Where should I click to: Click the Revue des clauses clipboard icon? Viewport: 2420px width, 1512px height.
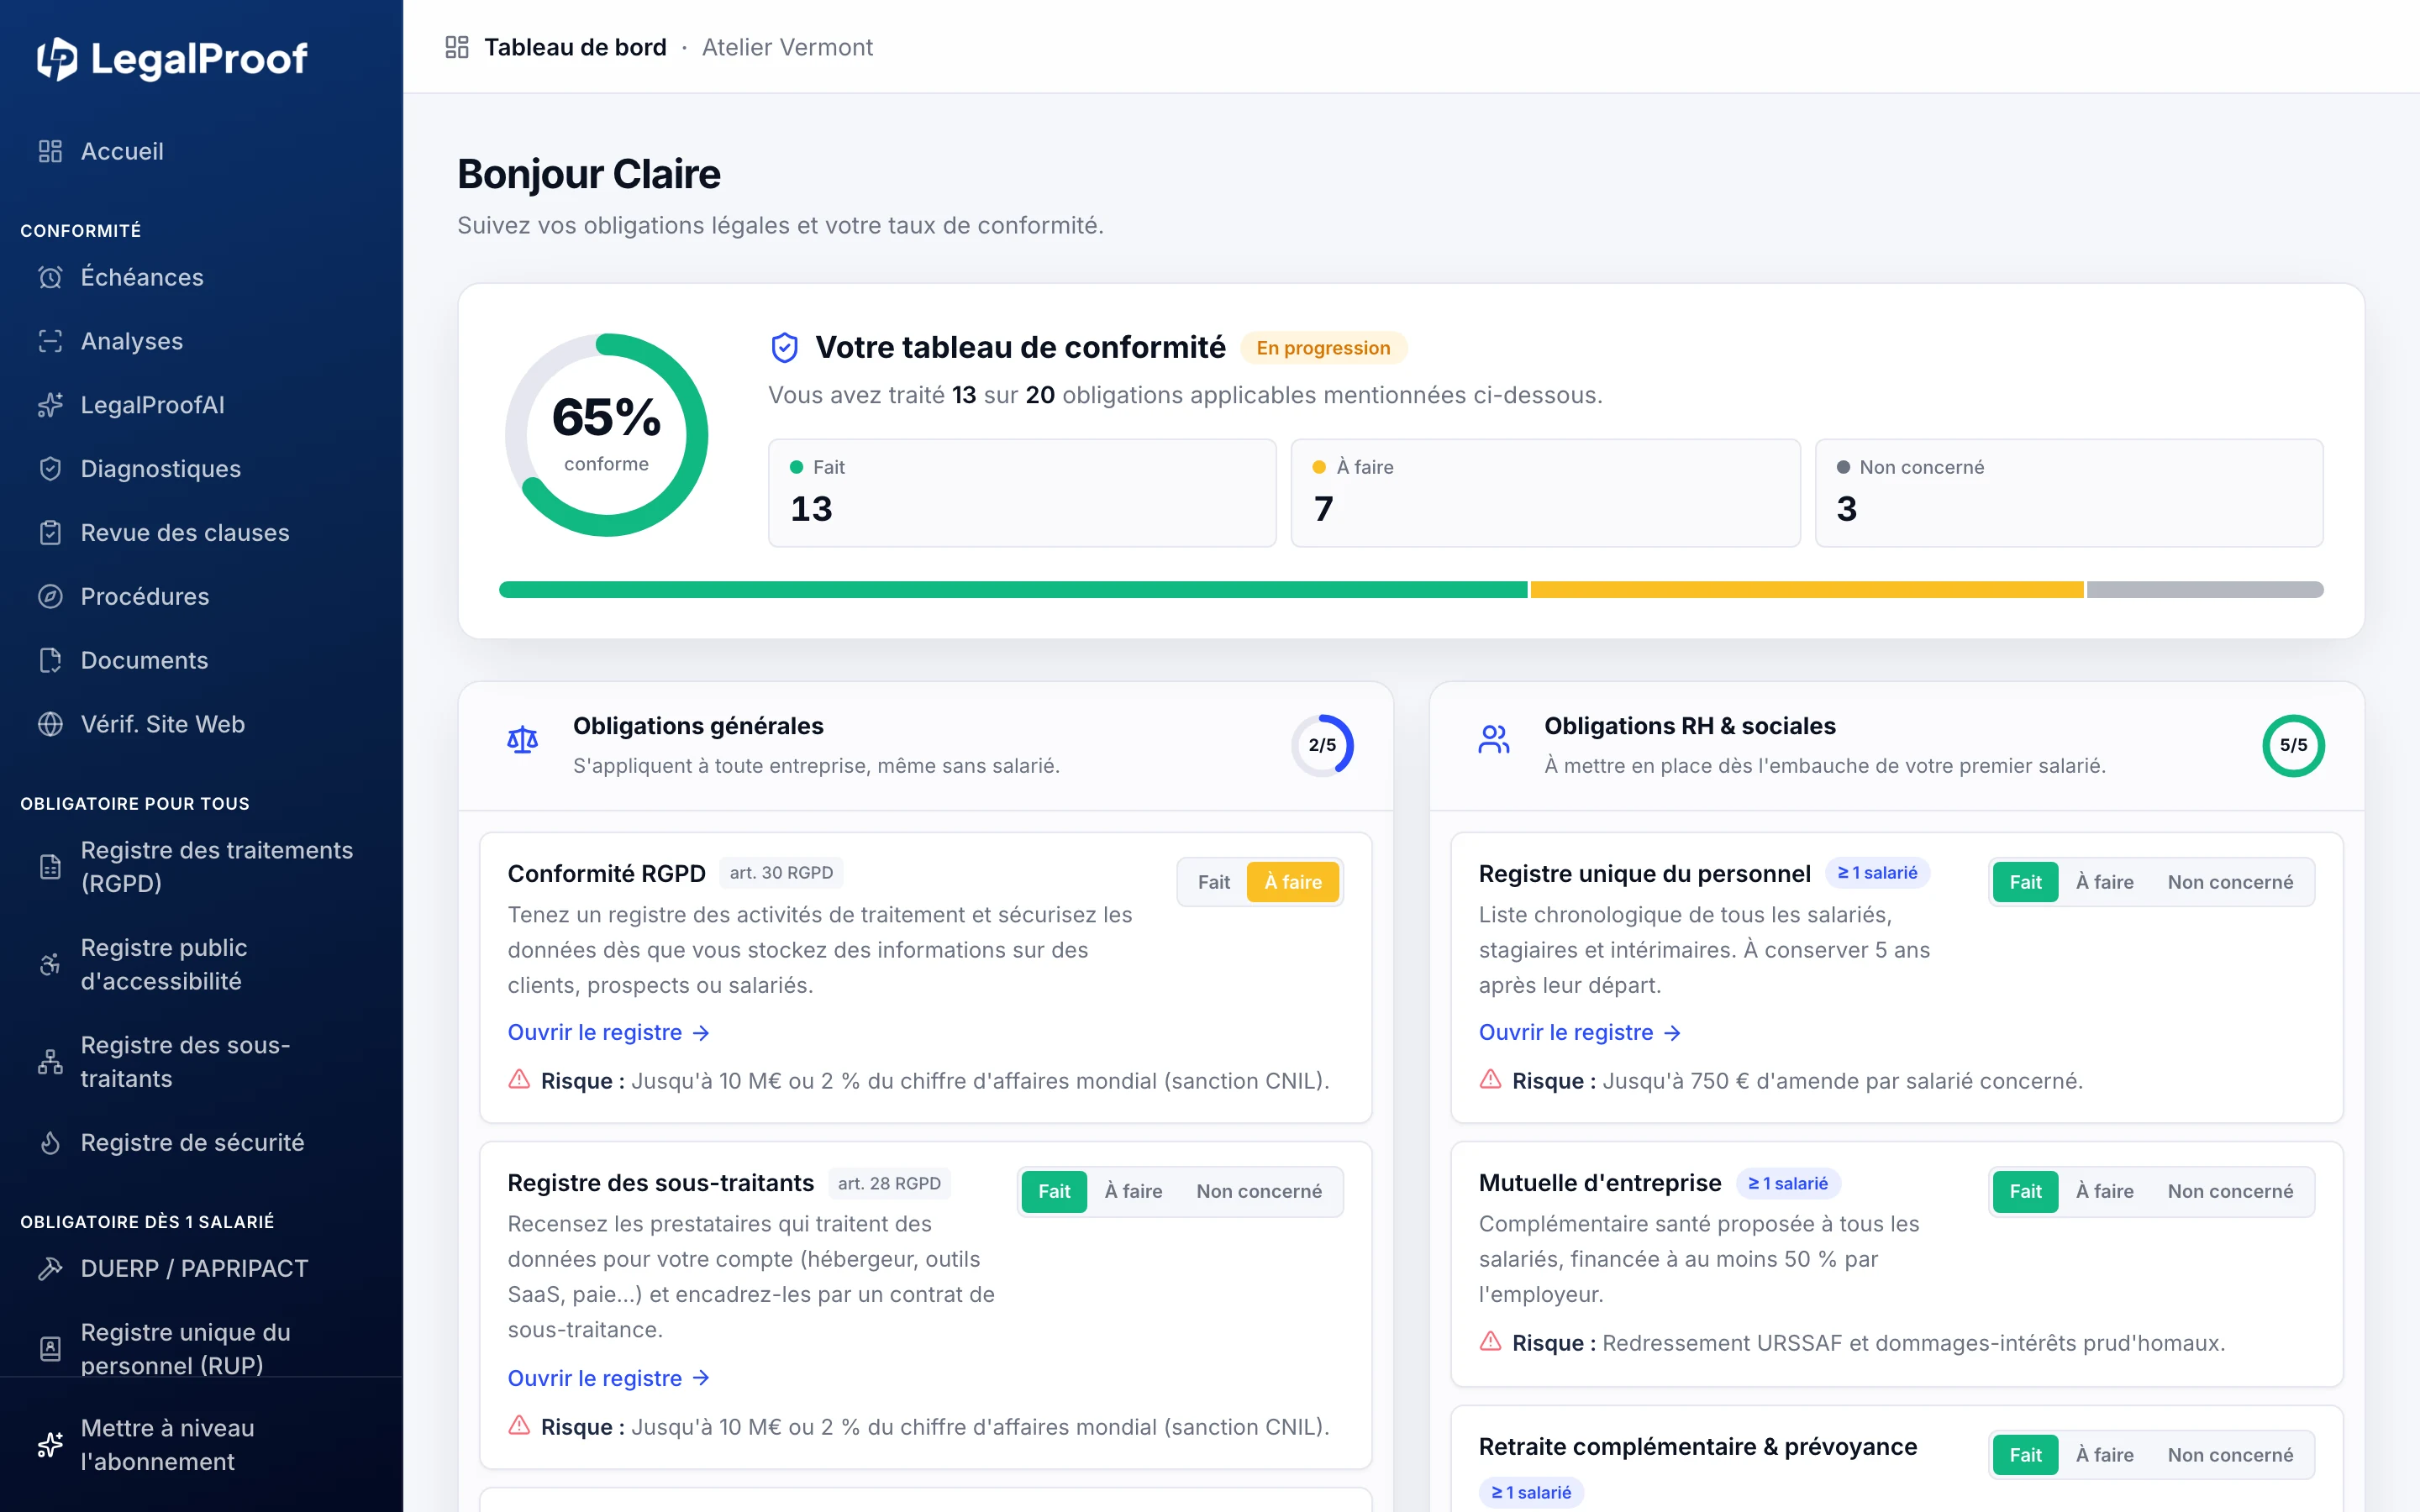pyautogui.click(x=50, y=533)
